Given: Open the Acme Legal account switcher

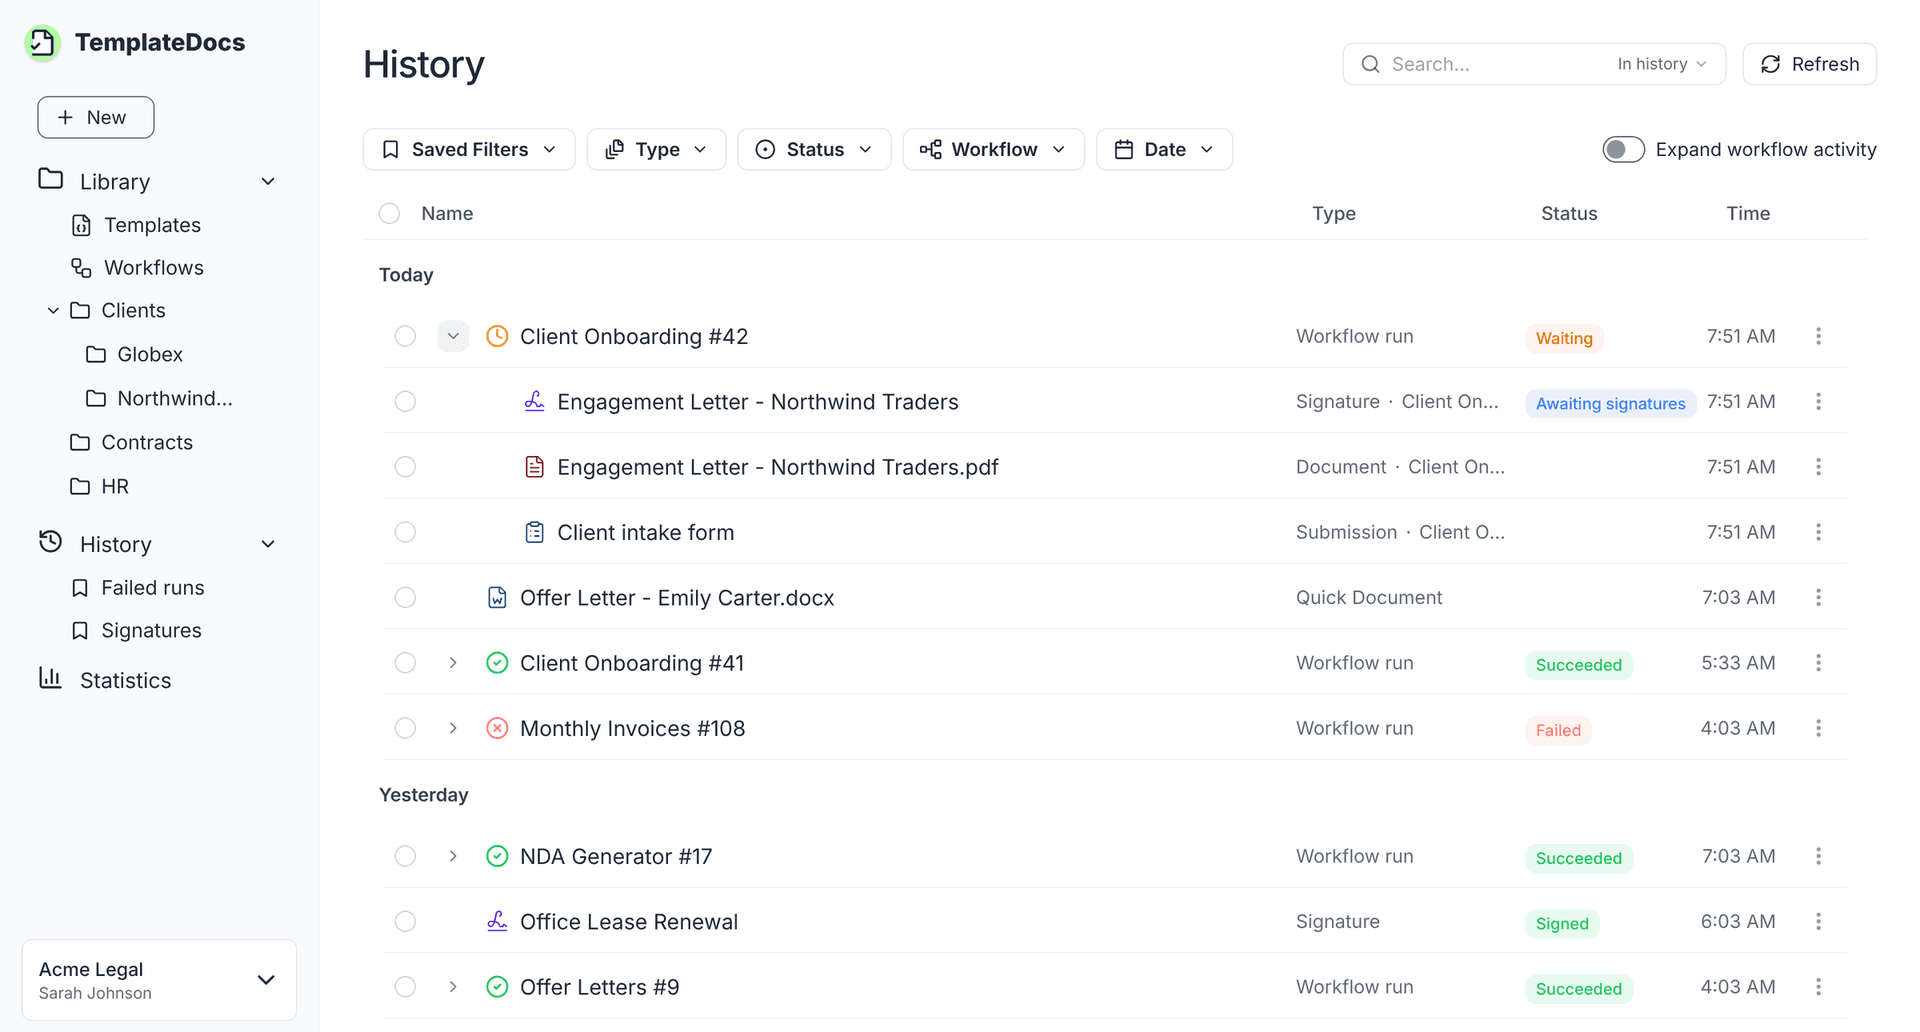Looking at the screenshot, I should (159, 980).
